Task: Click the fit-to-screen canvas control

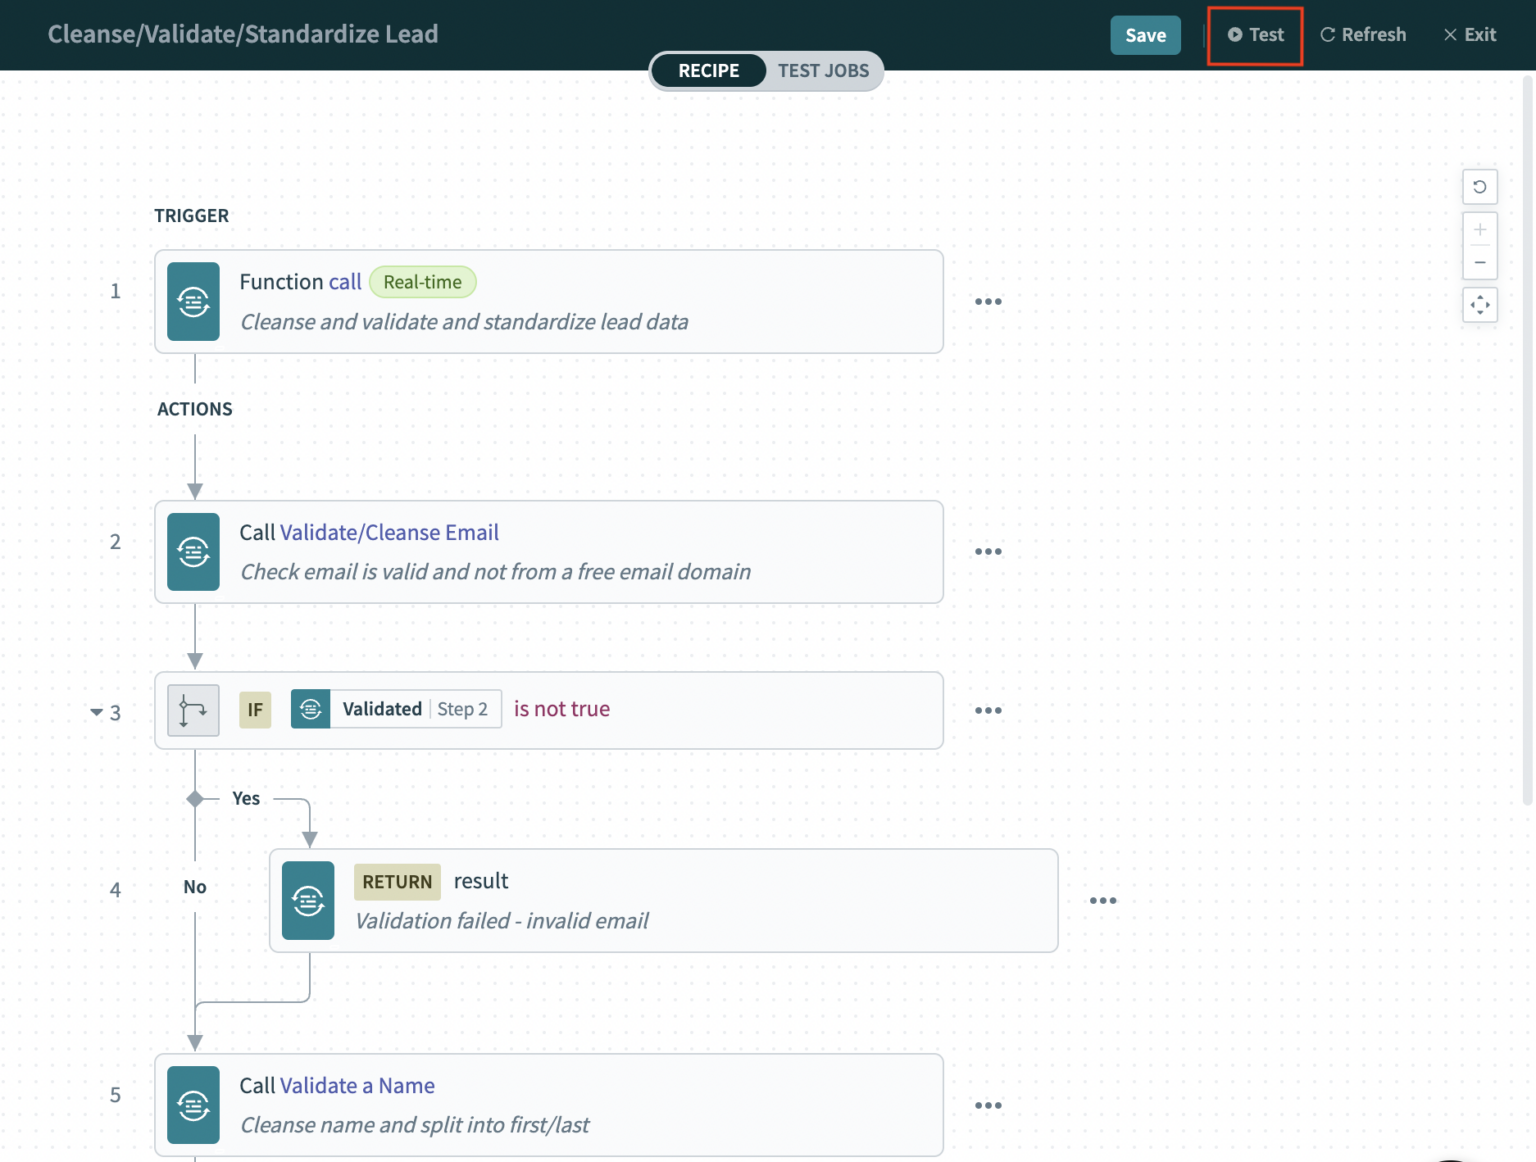Action: click(x=1480, y=305)
